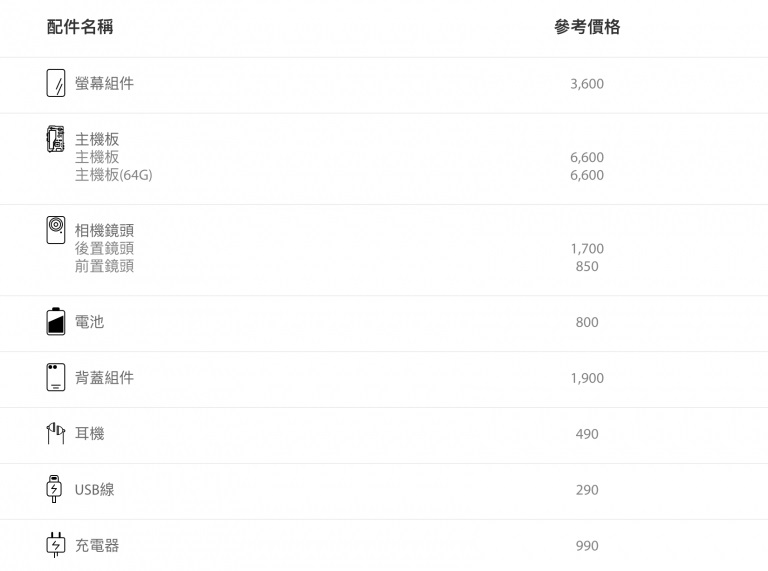Click the battery icon
This screenshot has height=571, width=768.
click(x=56, y=321)
